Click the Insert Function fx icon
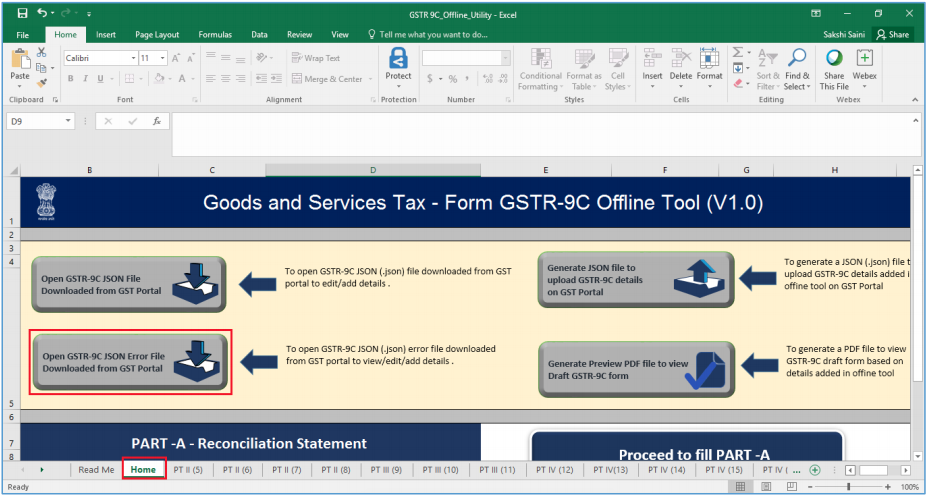The image size is (928, 495). click(157, 121)
